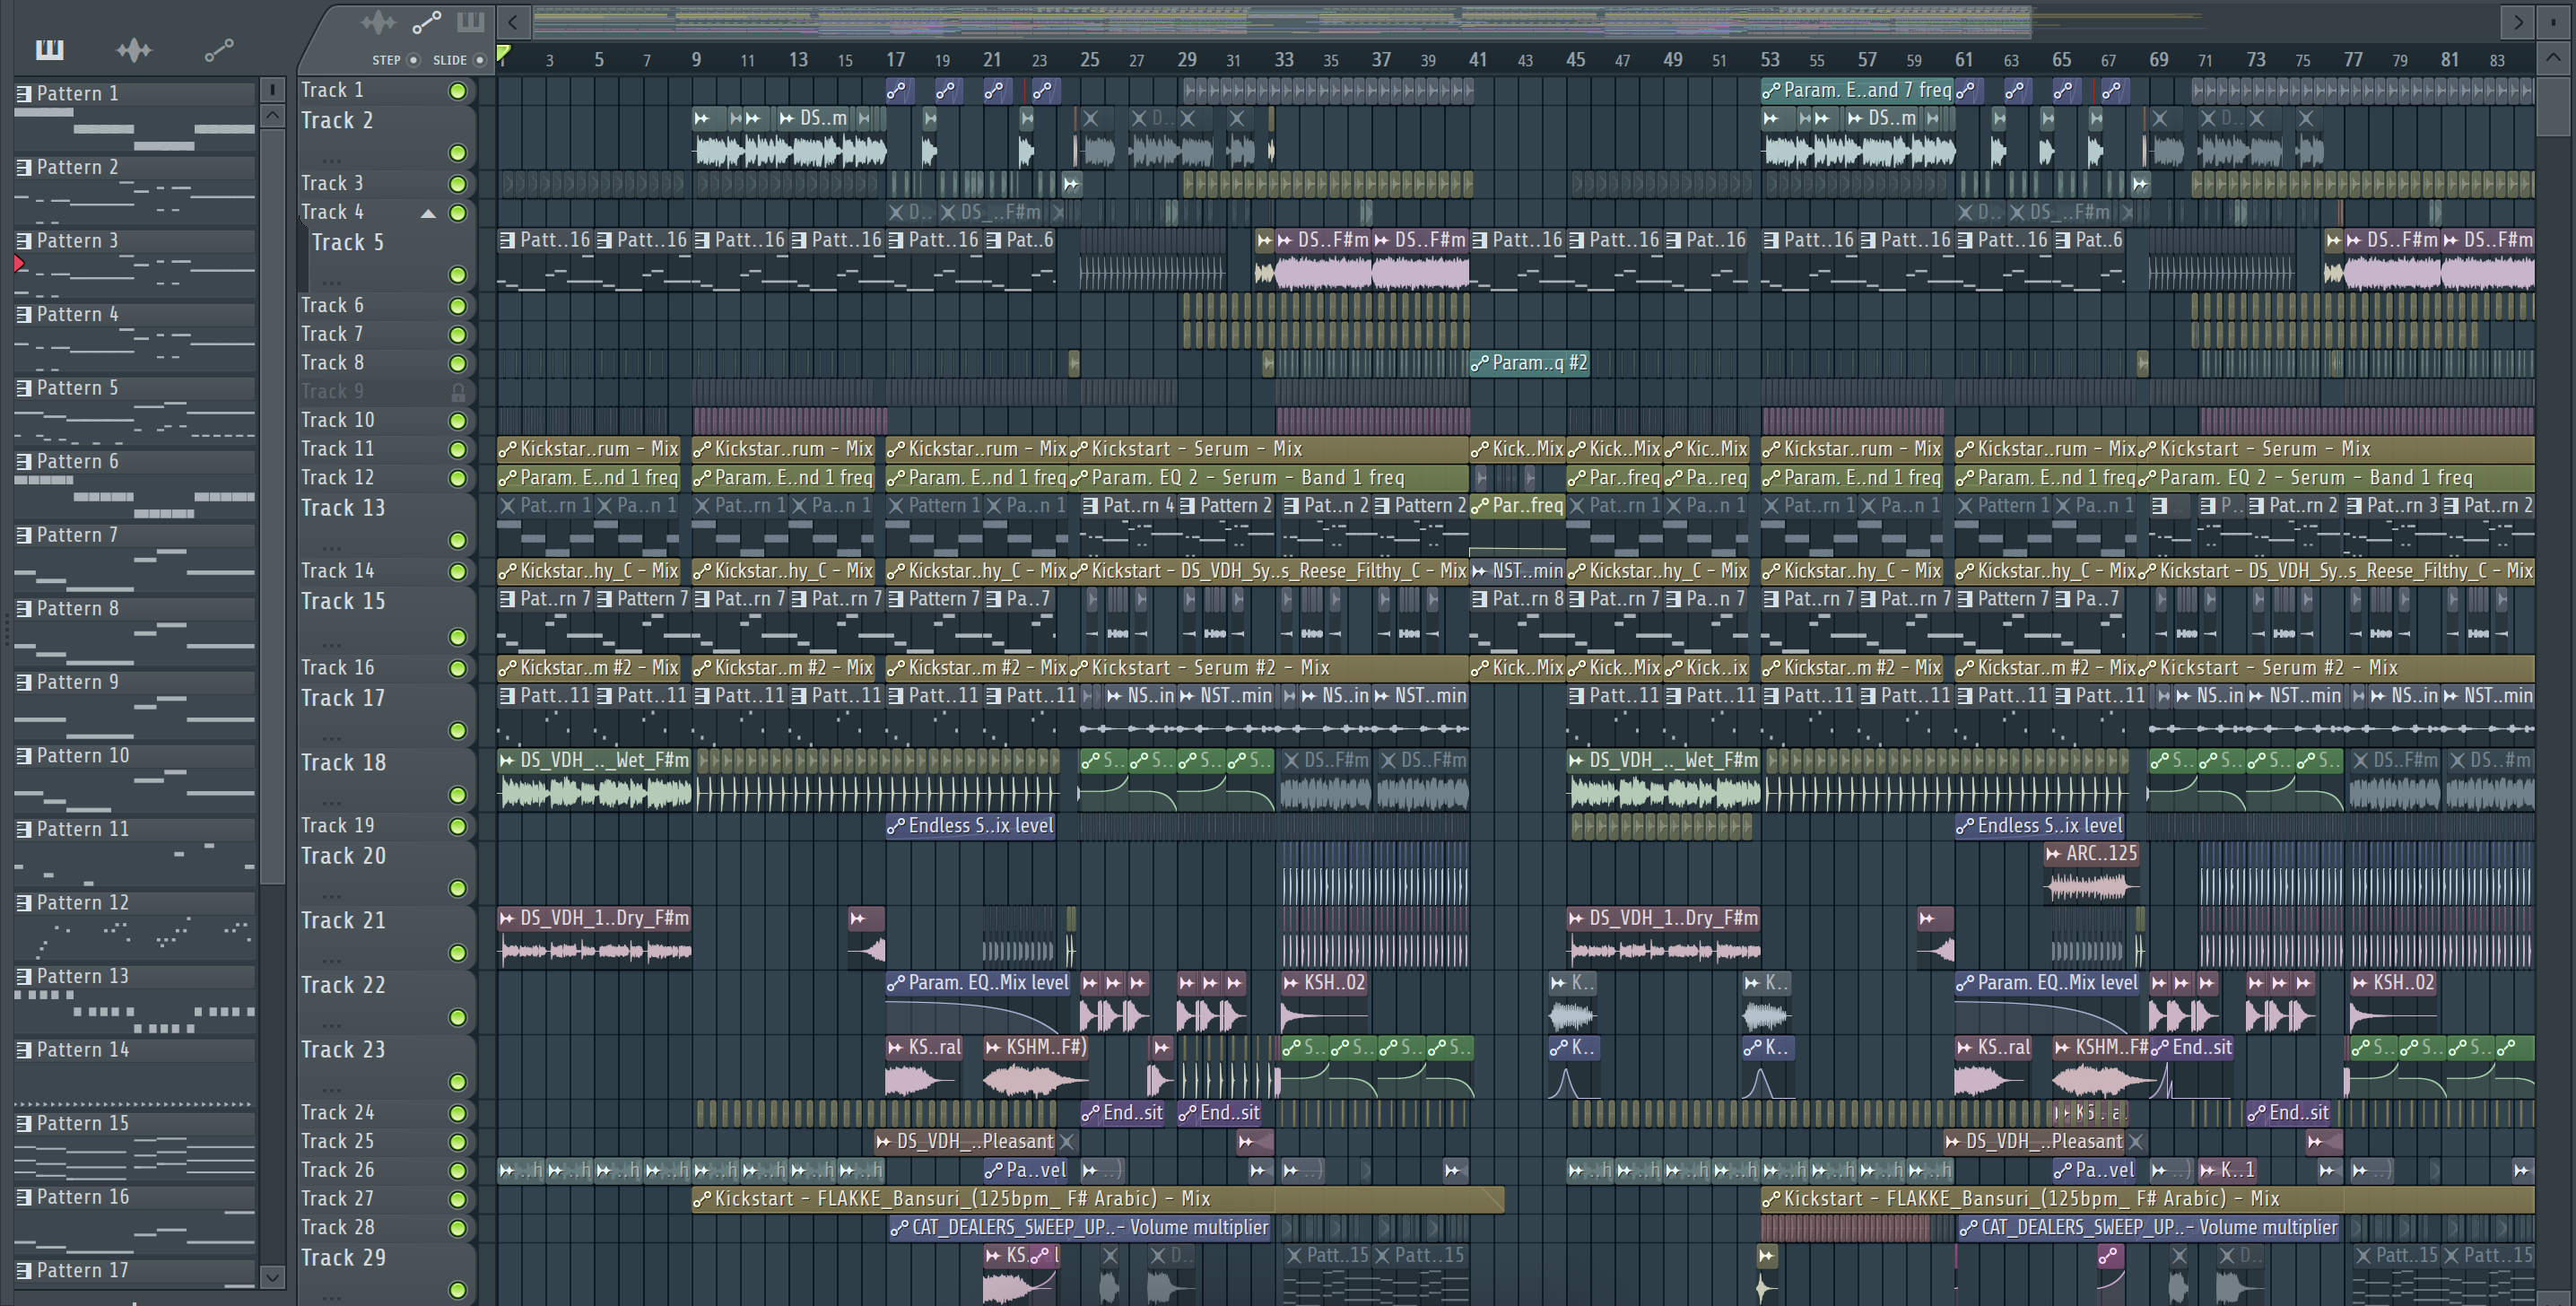Click the green song start marker on ruler
The height and width of the screenshot is (1306, 2576).
tap(504, 53)
